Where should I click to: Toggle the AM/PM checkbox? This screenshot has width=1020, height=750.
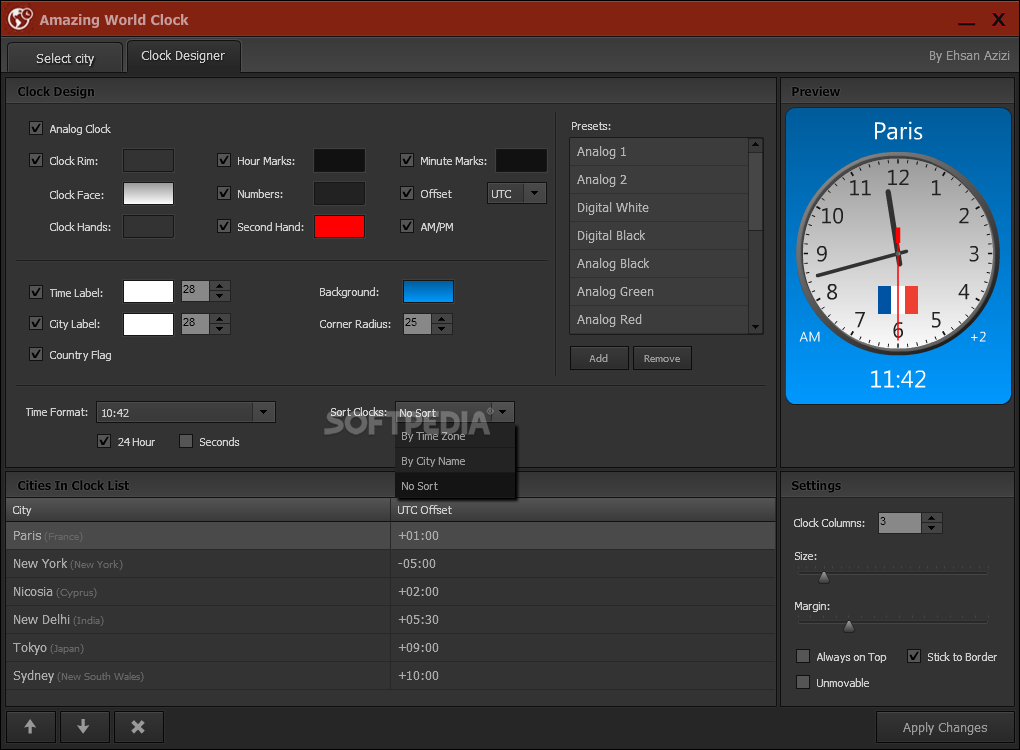click(407, 226)
